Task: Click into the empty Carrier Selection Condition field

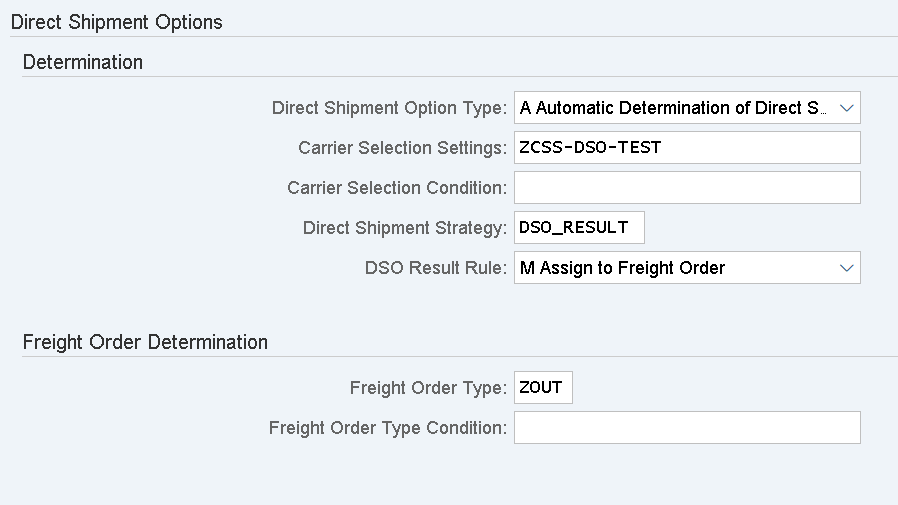Action: tap(686, 188)
